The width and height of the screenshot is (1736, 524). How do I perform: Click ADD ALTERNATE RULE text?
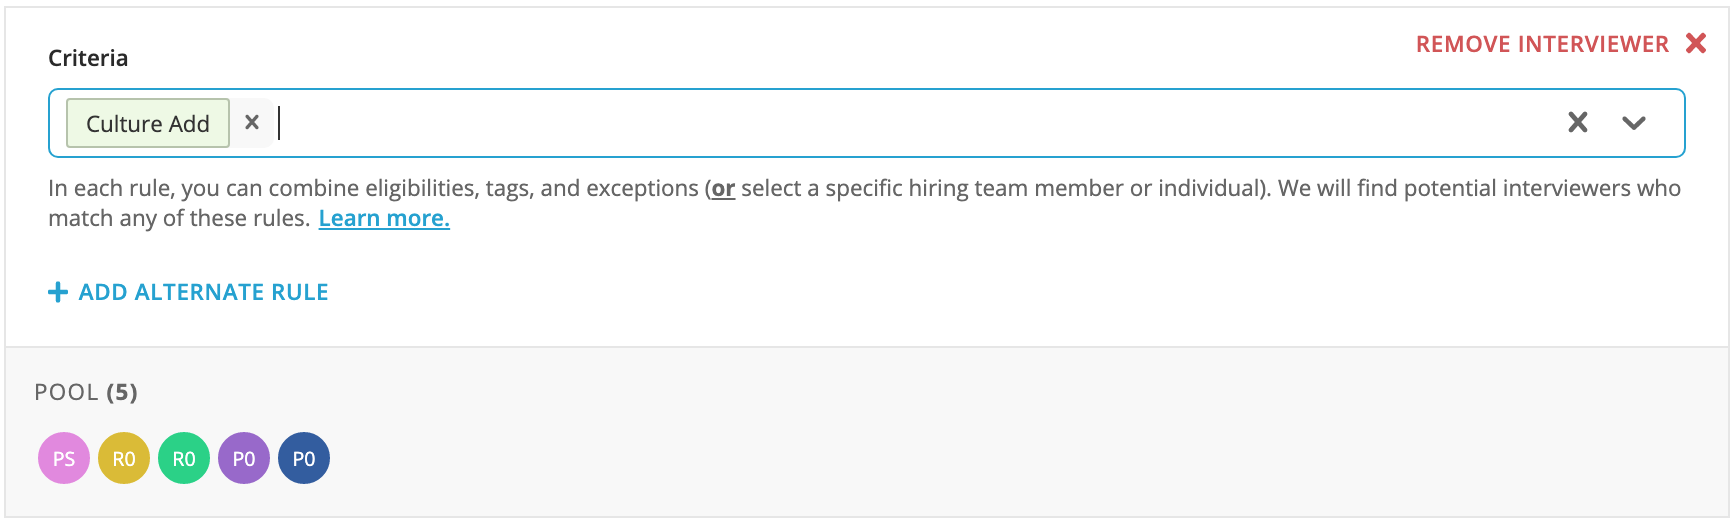click(204, 292)
